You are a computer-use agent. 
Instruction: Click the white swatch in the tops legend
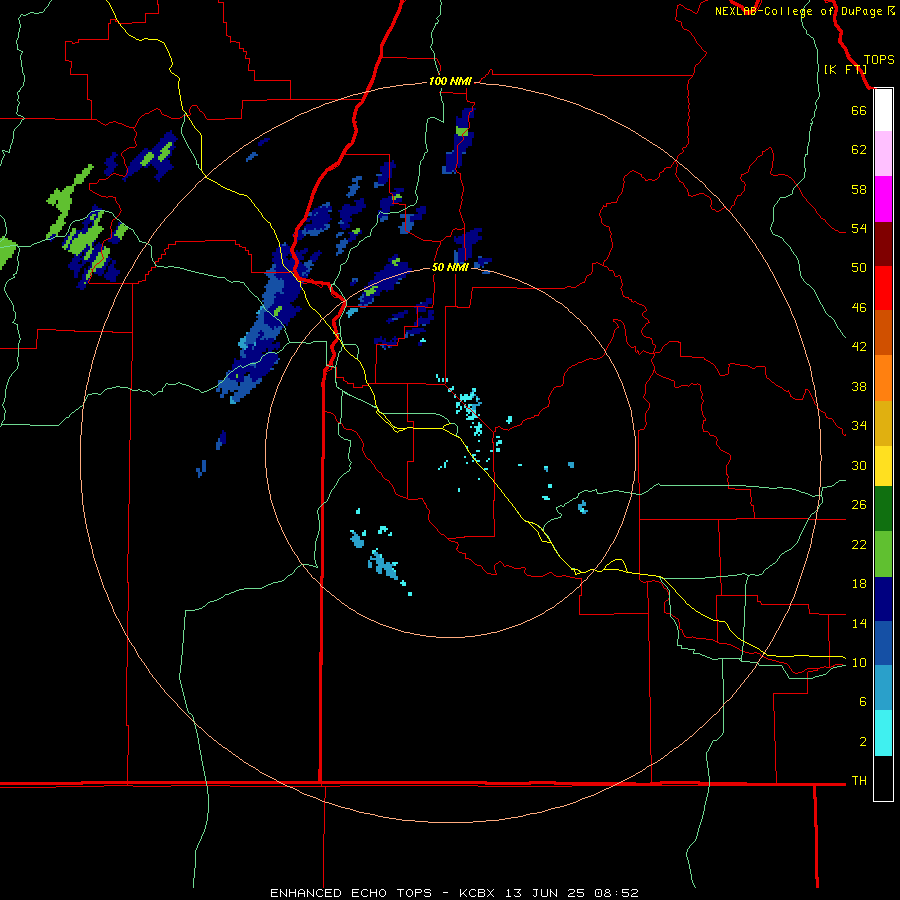pos(883,110)
